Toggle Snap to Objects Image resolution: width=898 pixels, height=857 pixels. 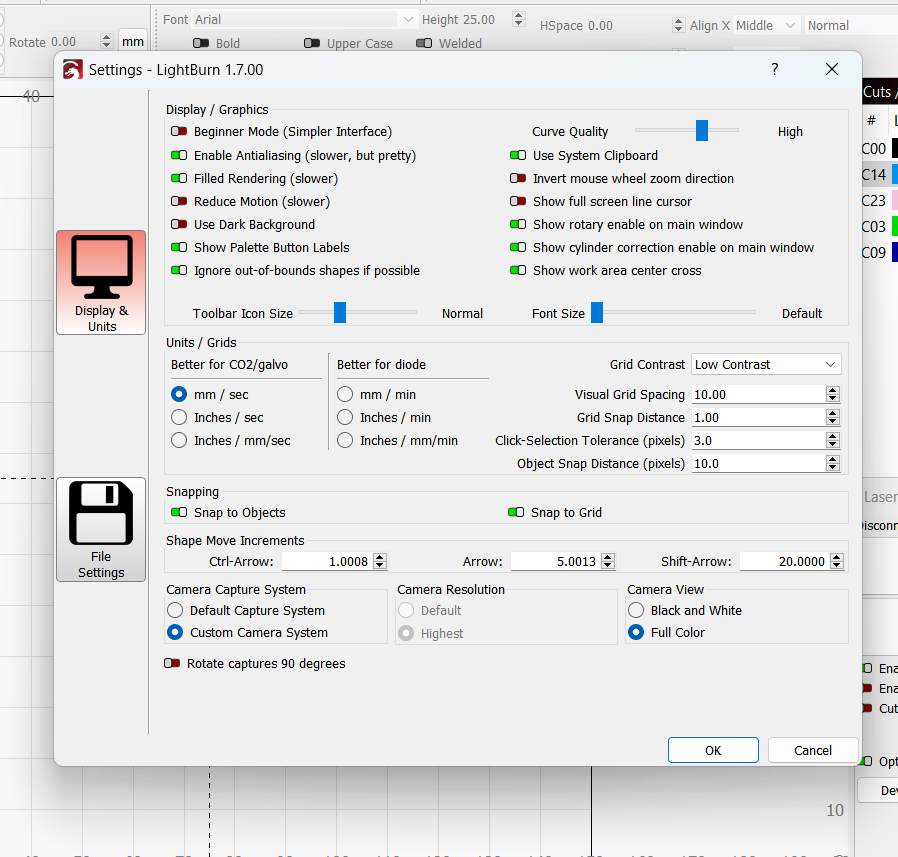[179, 512]
